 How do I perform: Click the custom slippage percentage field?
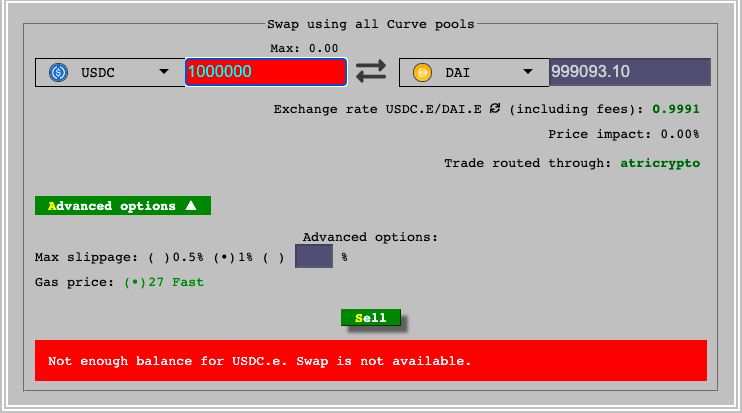click(x=314, y=257)
